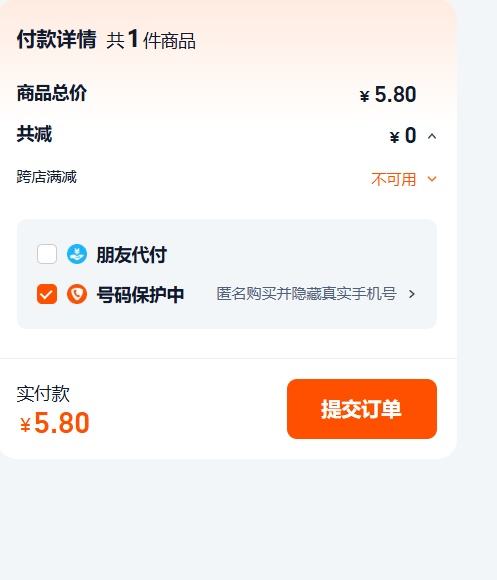497x580 pixels.
Task: Click the orange 号码保护 phone shield icon
Action: 77,294
